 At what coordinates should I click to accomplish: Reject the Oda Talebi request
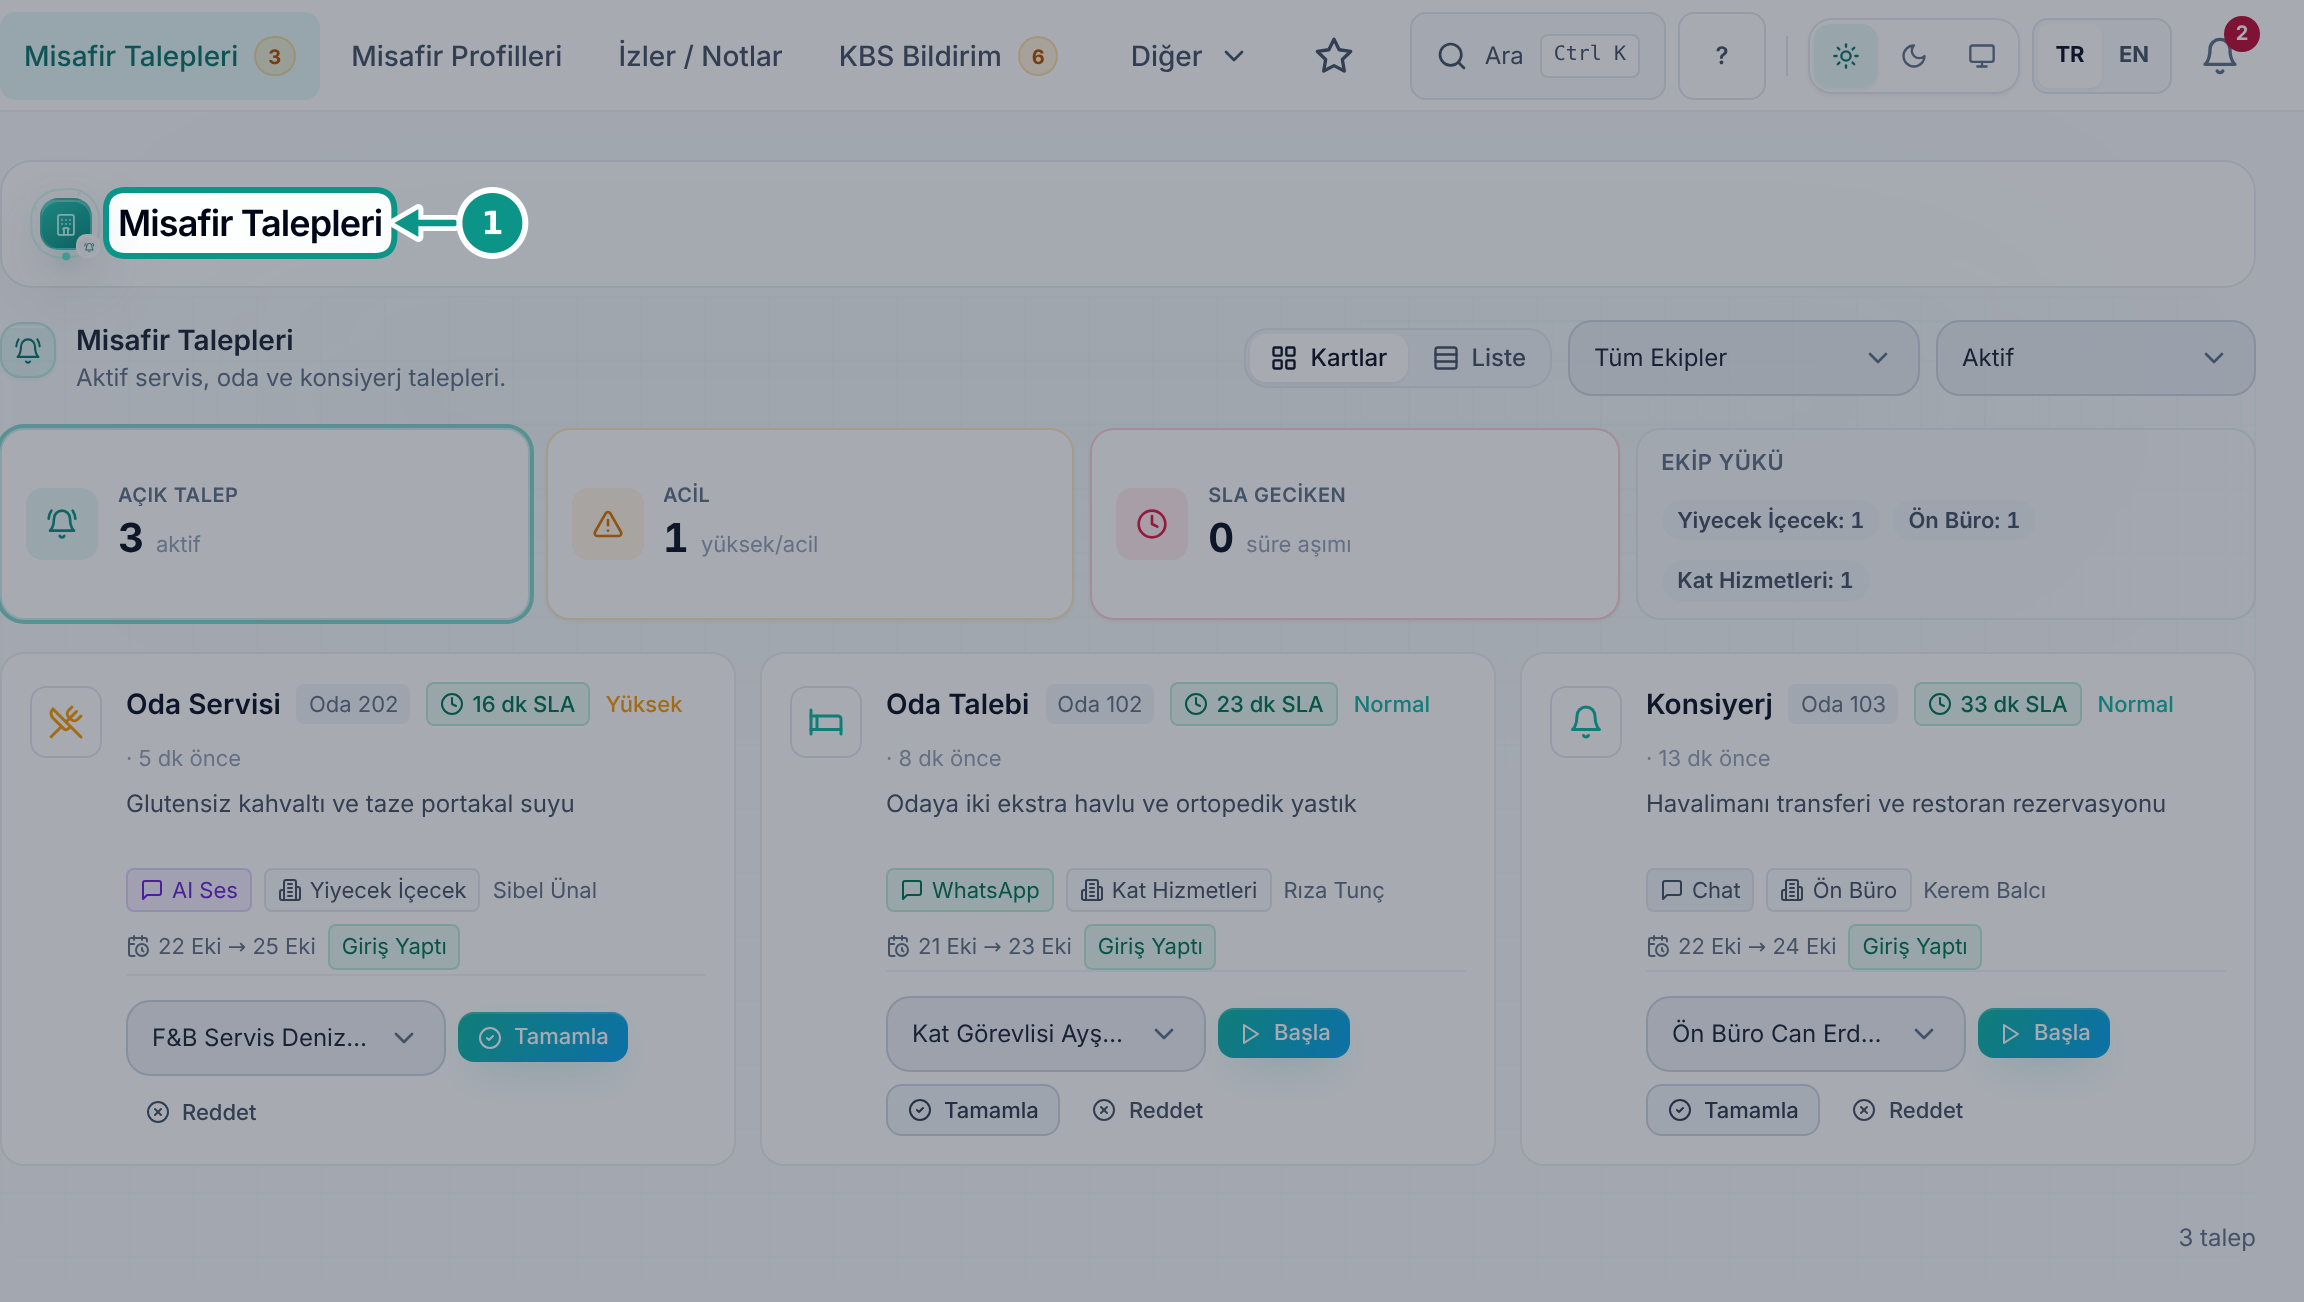point(1148,1110)
